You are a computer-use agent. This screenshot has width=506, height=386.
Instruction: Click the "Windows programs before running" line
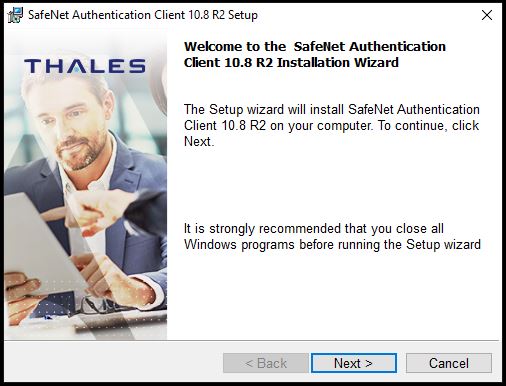[332, 245]
